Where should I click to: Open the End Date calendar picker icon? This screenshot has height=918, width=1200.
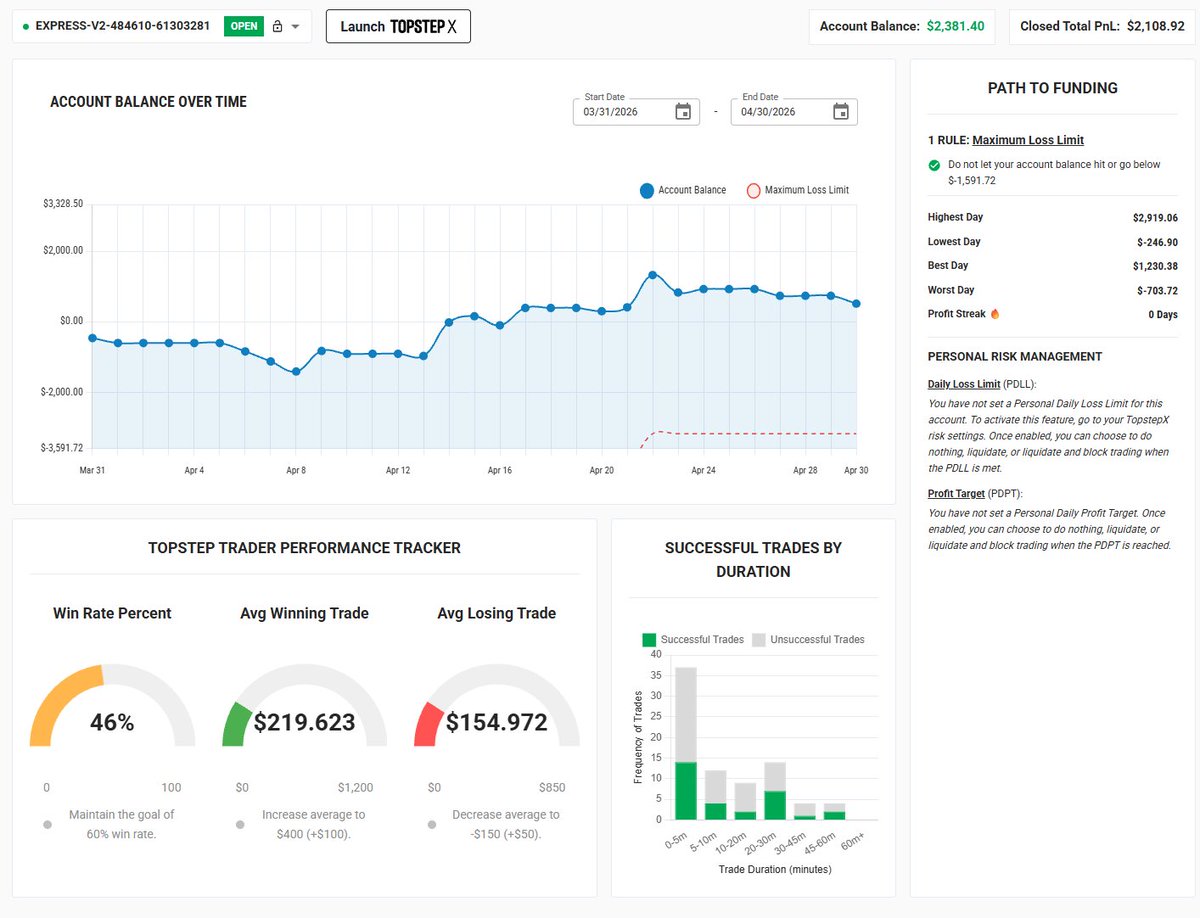pos(841,112)
